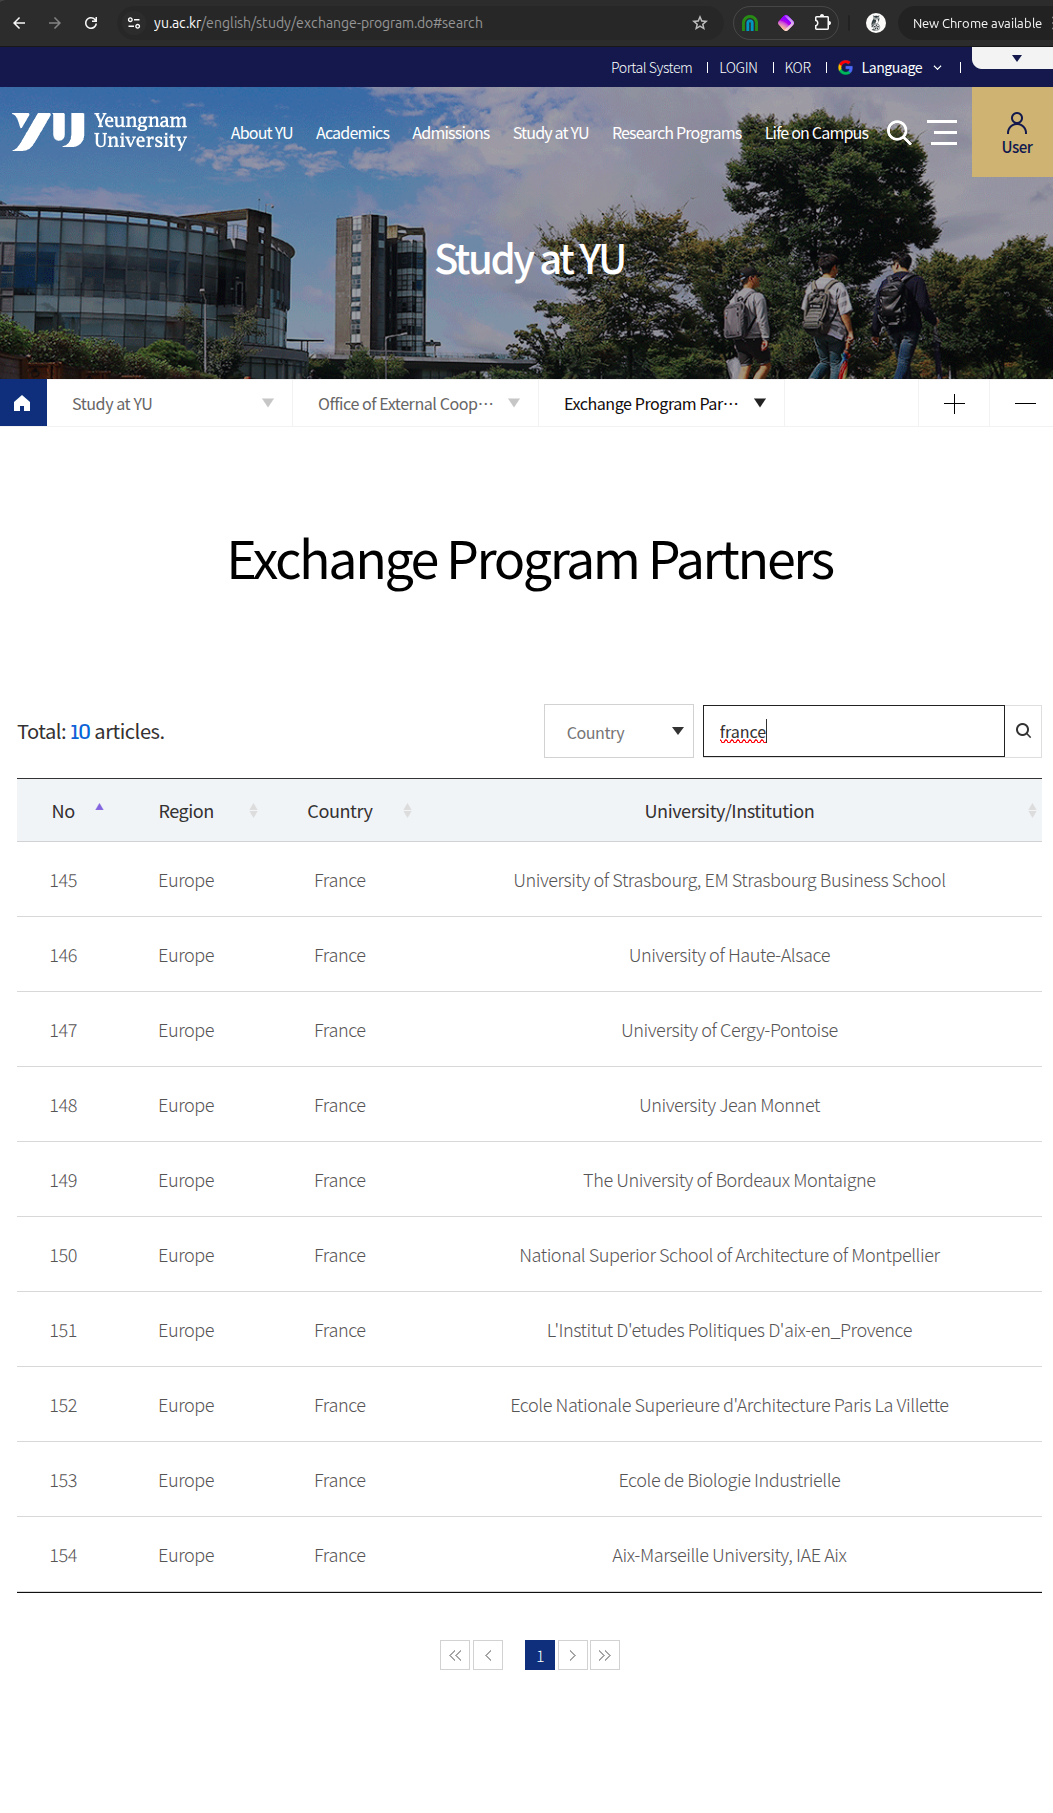Expand Office of External Coop breadcrumb dropdown
This screenshot has width=1053, height=1813.
tap(416, 403)
